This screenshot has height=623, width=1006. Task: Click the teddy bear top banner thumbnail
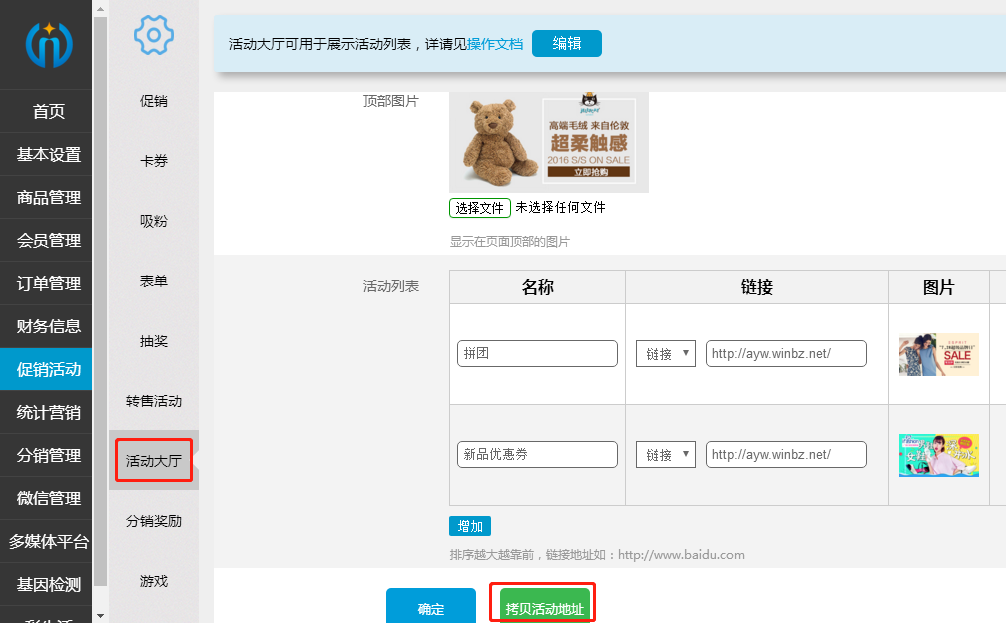pyautogui.click(x=548, y=141)
